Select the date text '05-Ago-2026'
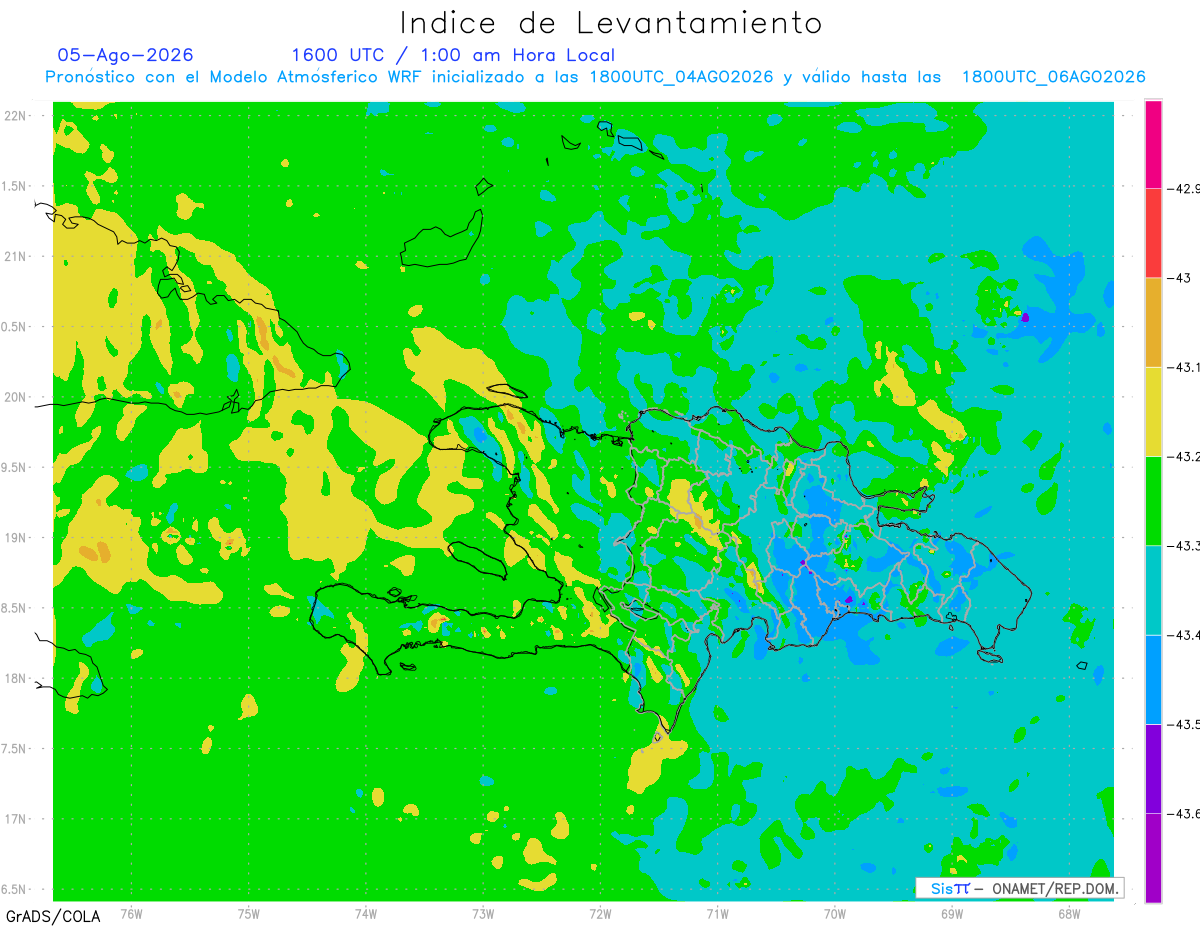Viewport: 1200px width, 927px height. [125, 55]
